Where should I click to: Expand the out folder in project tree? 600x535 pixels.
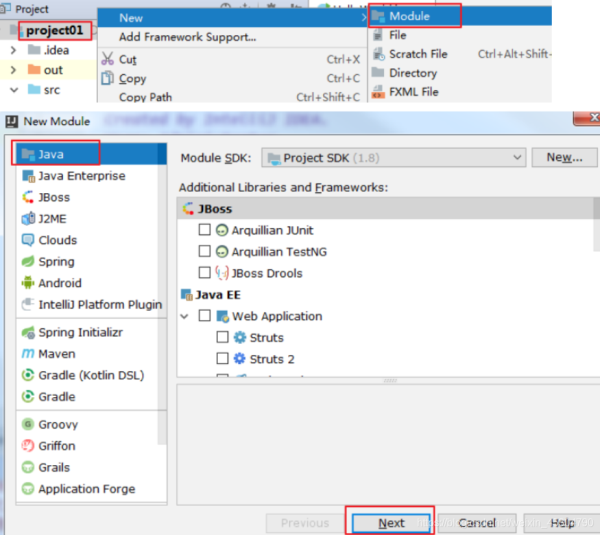pyautogui.click(x=13, y=70)
